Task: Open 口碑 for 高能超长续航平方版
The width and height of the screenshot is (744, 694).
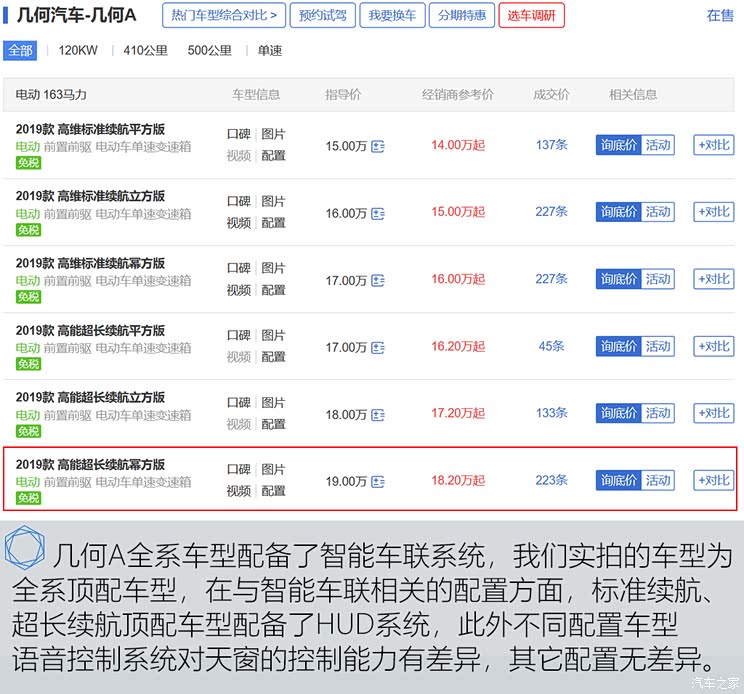Action: pyautogui.click(x=239, y=336)
